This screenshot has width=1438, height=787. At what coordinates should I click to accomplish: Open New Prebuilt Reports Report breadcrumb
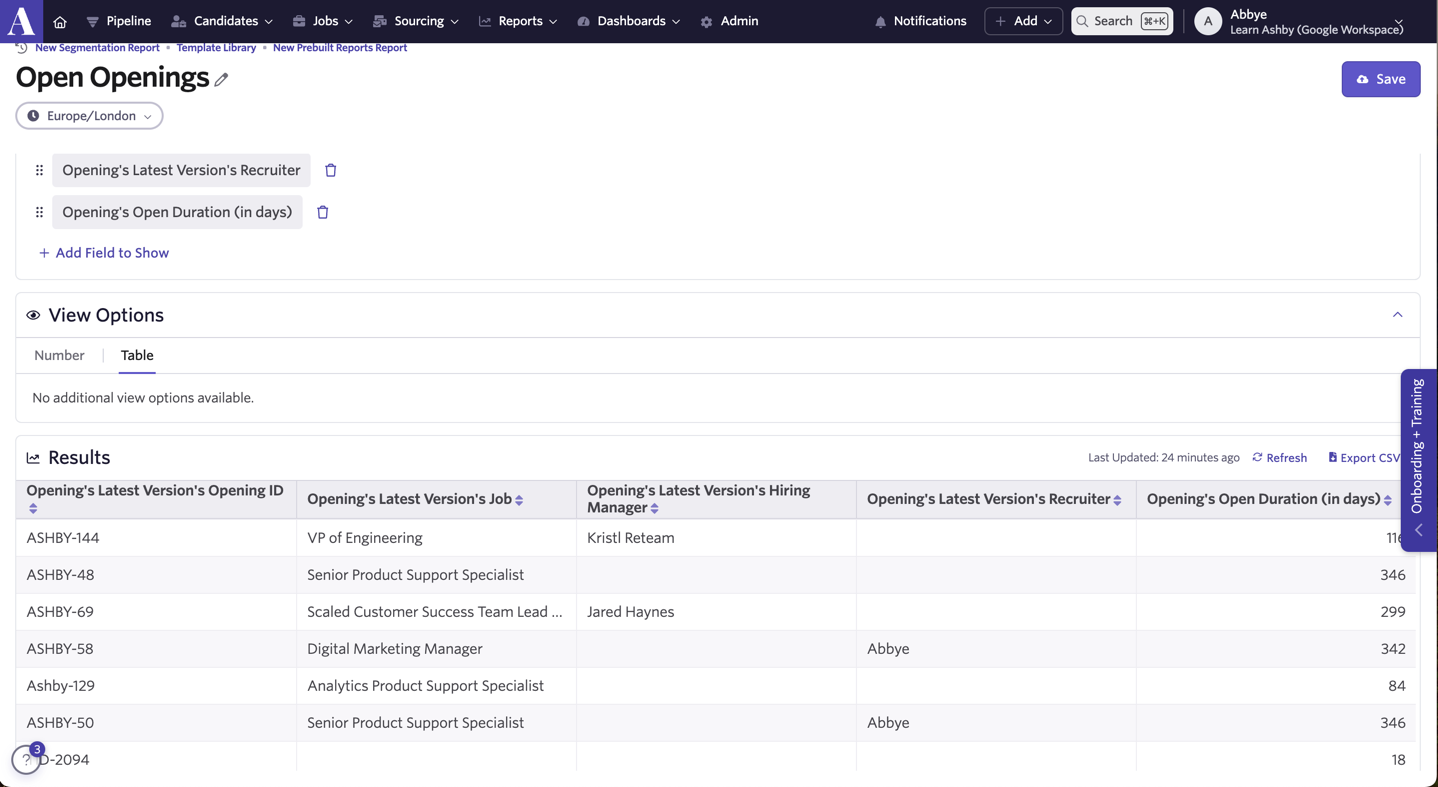click(x=340, y=47)
